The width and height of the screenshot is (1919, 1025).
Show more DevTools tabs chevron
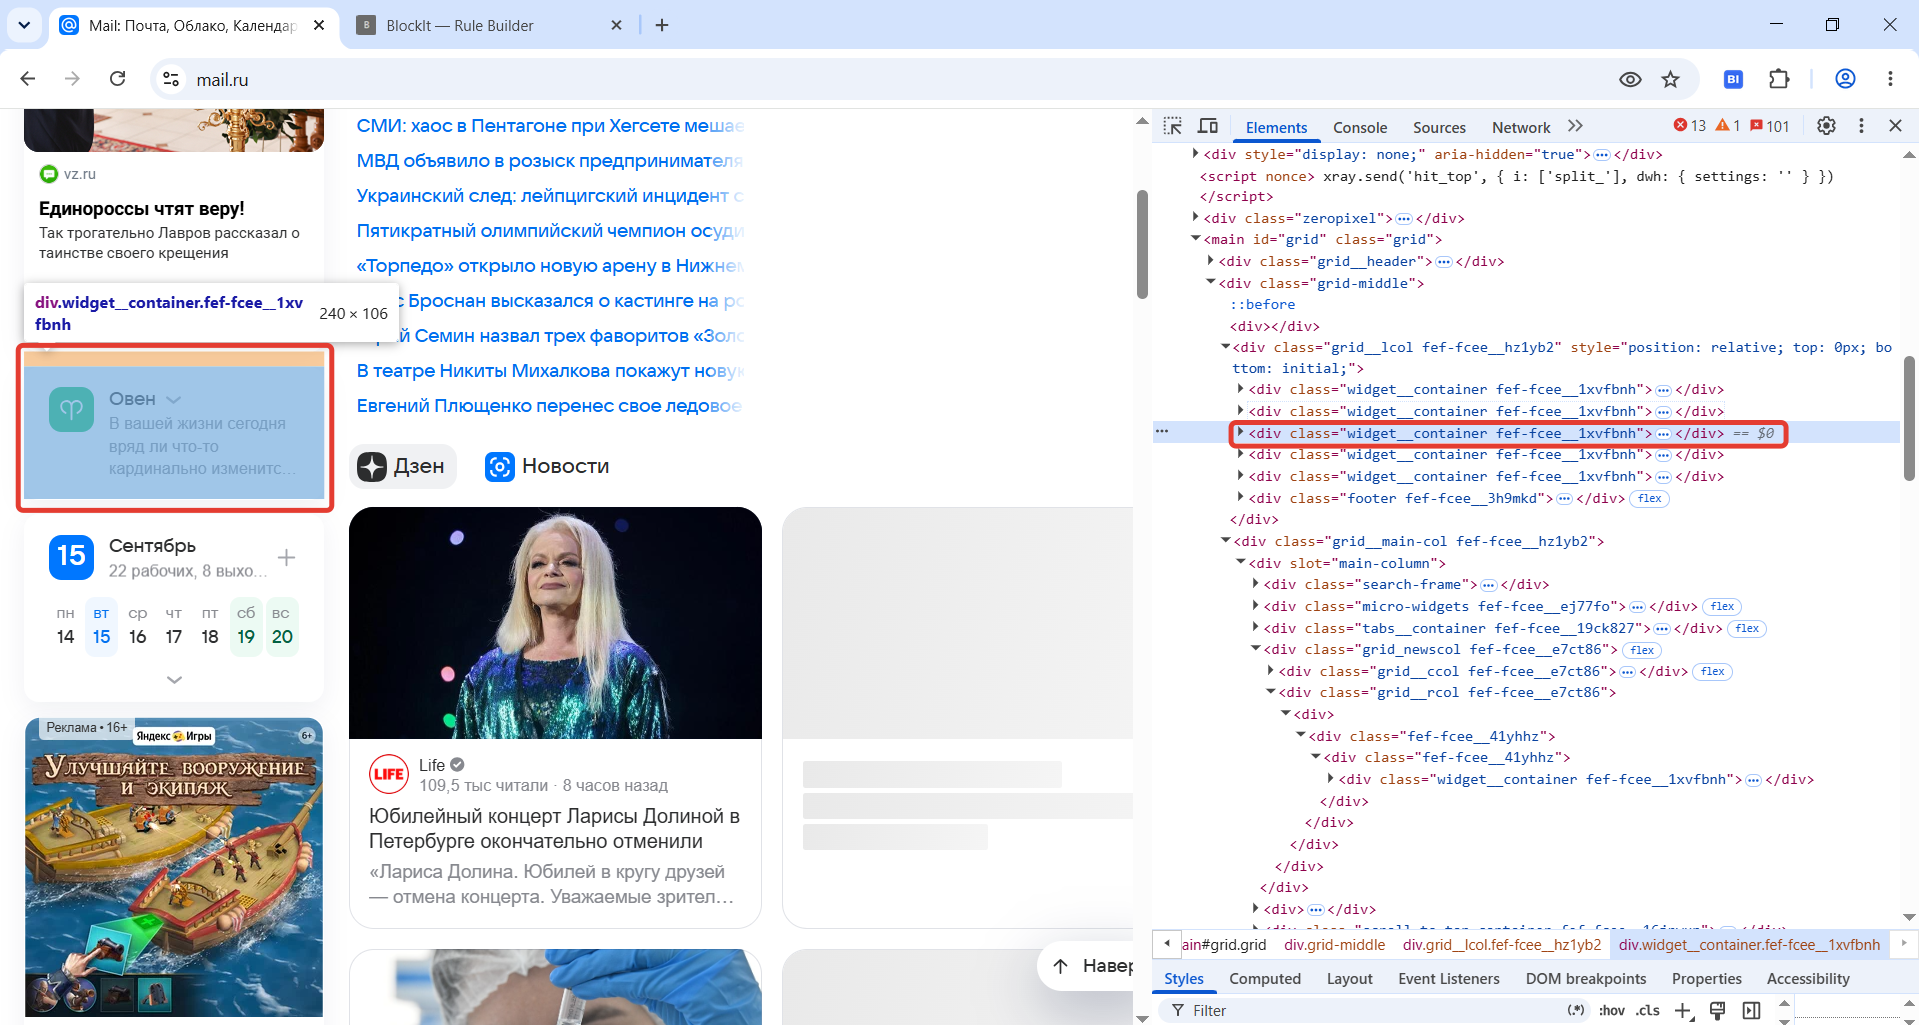pos(1576,126)
